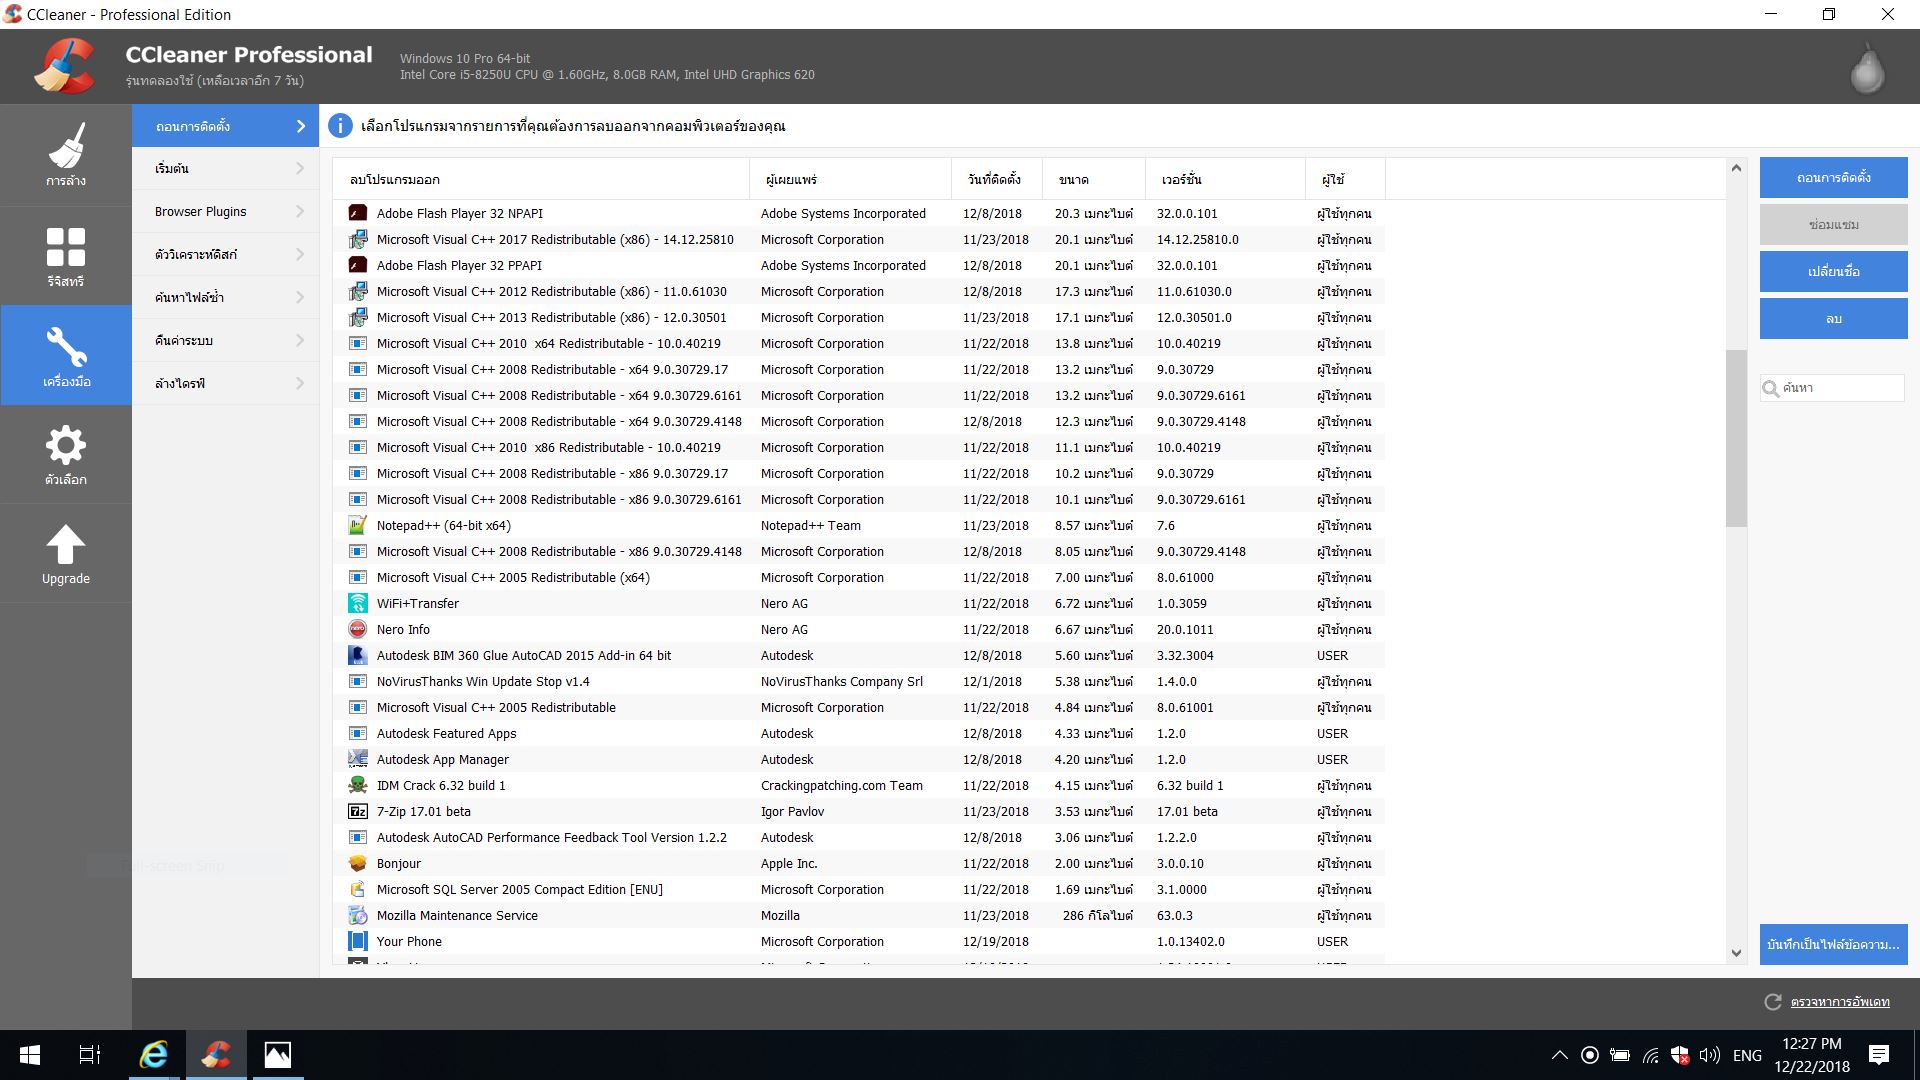Click refresh icon beside check for updates
This screenshot has width=1920, height=1080.
pyautogui.click(x=1773, y=1002)
